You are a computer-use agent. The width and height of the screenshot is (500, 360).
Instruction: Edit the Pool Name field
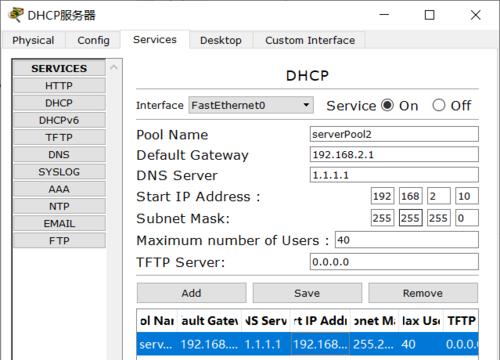tap(394, 134)
